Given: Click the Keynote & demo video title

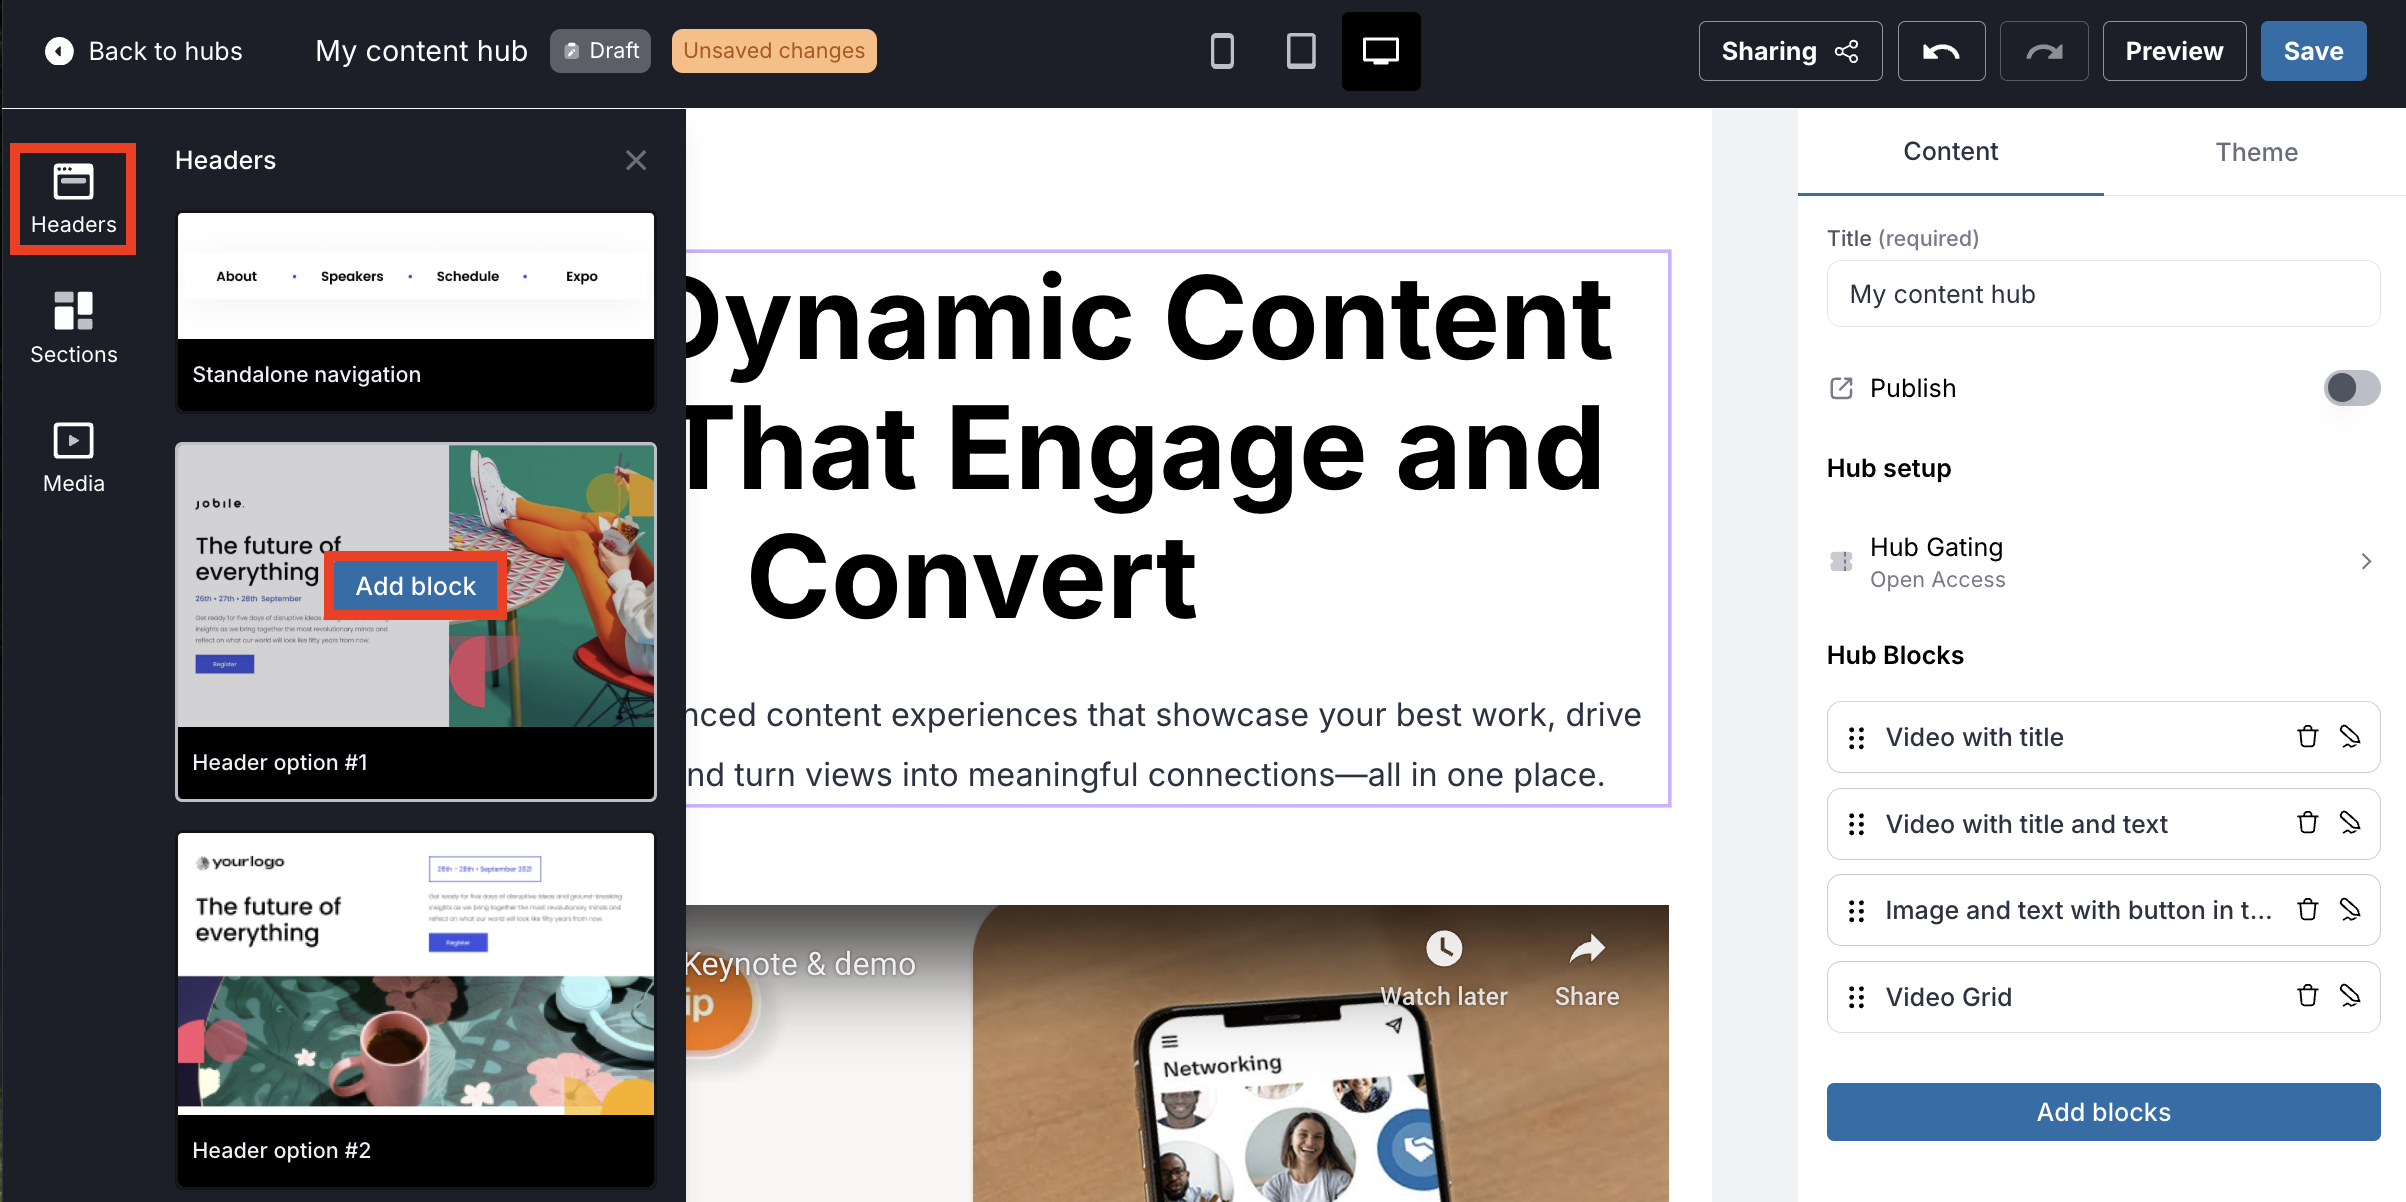Looking at the screenshot, I should click(x=800, y=964).
